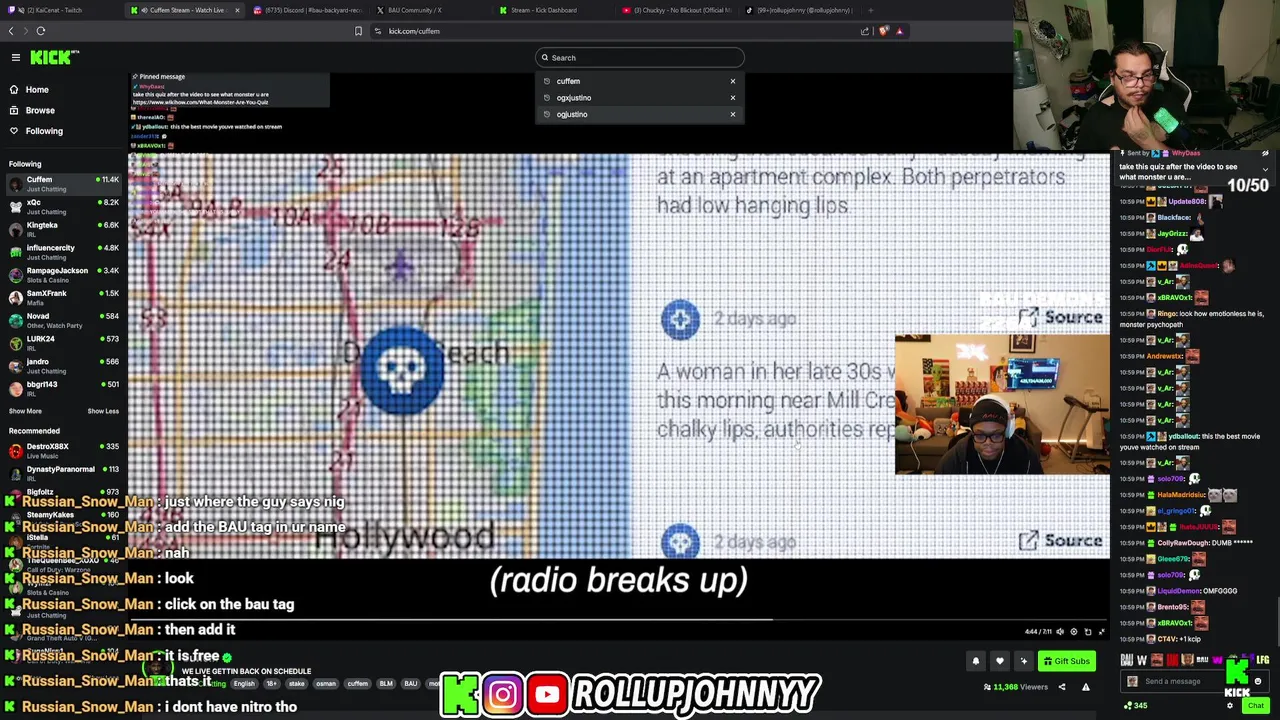
Task: Open RampageJackson channel in sidebar
Action: [63, 275]
